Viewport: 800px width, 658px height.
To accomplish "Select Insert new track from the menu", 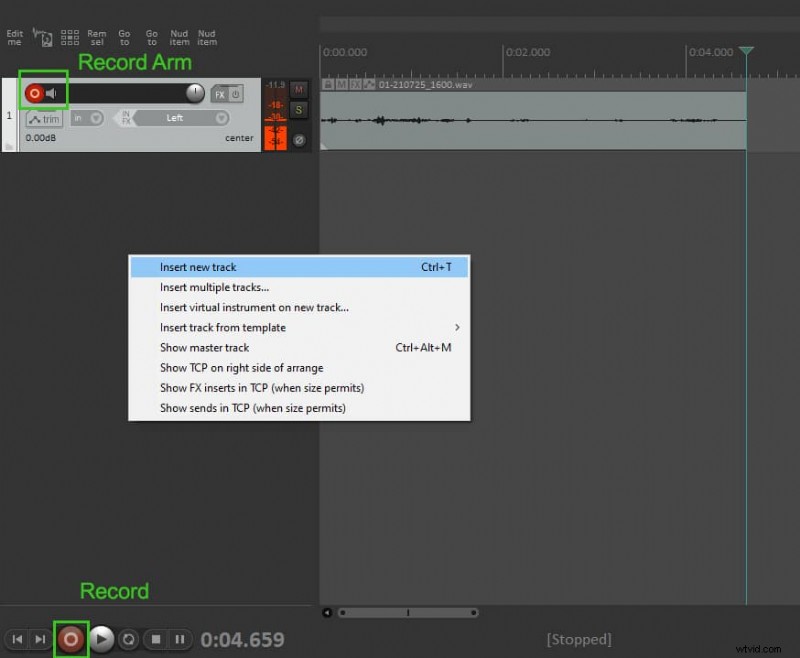I will point(198,267).
